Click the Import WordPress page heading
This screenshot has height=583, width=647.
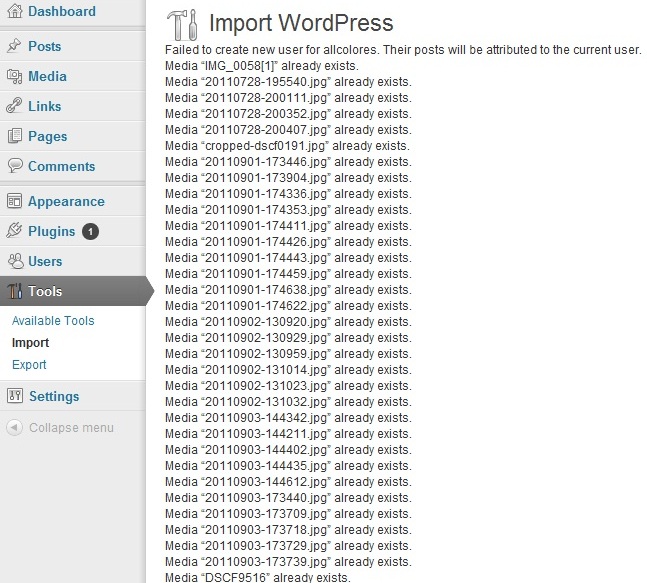coord(301,23)
